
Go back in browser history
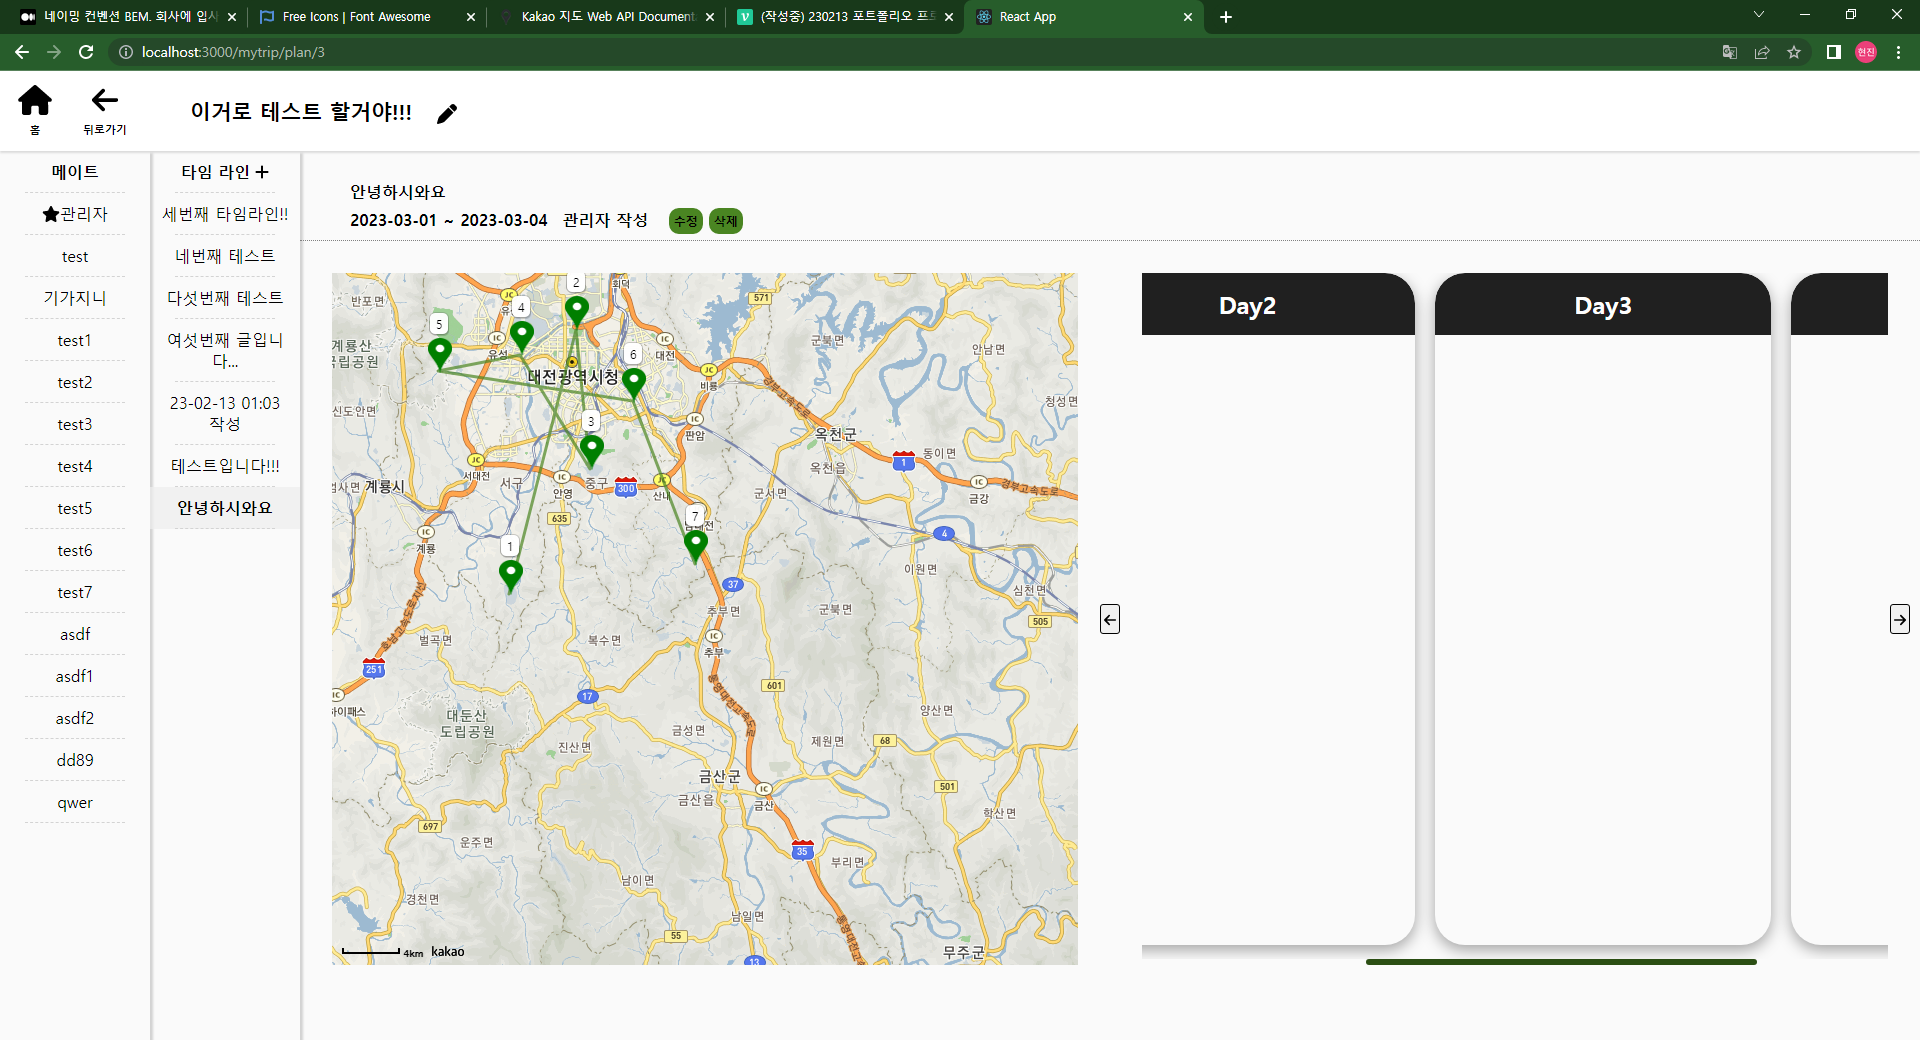[x=22, y=52]
